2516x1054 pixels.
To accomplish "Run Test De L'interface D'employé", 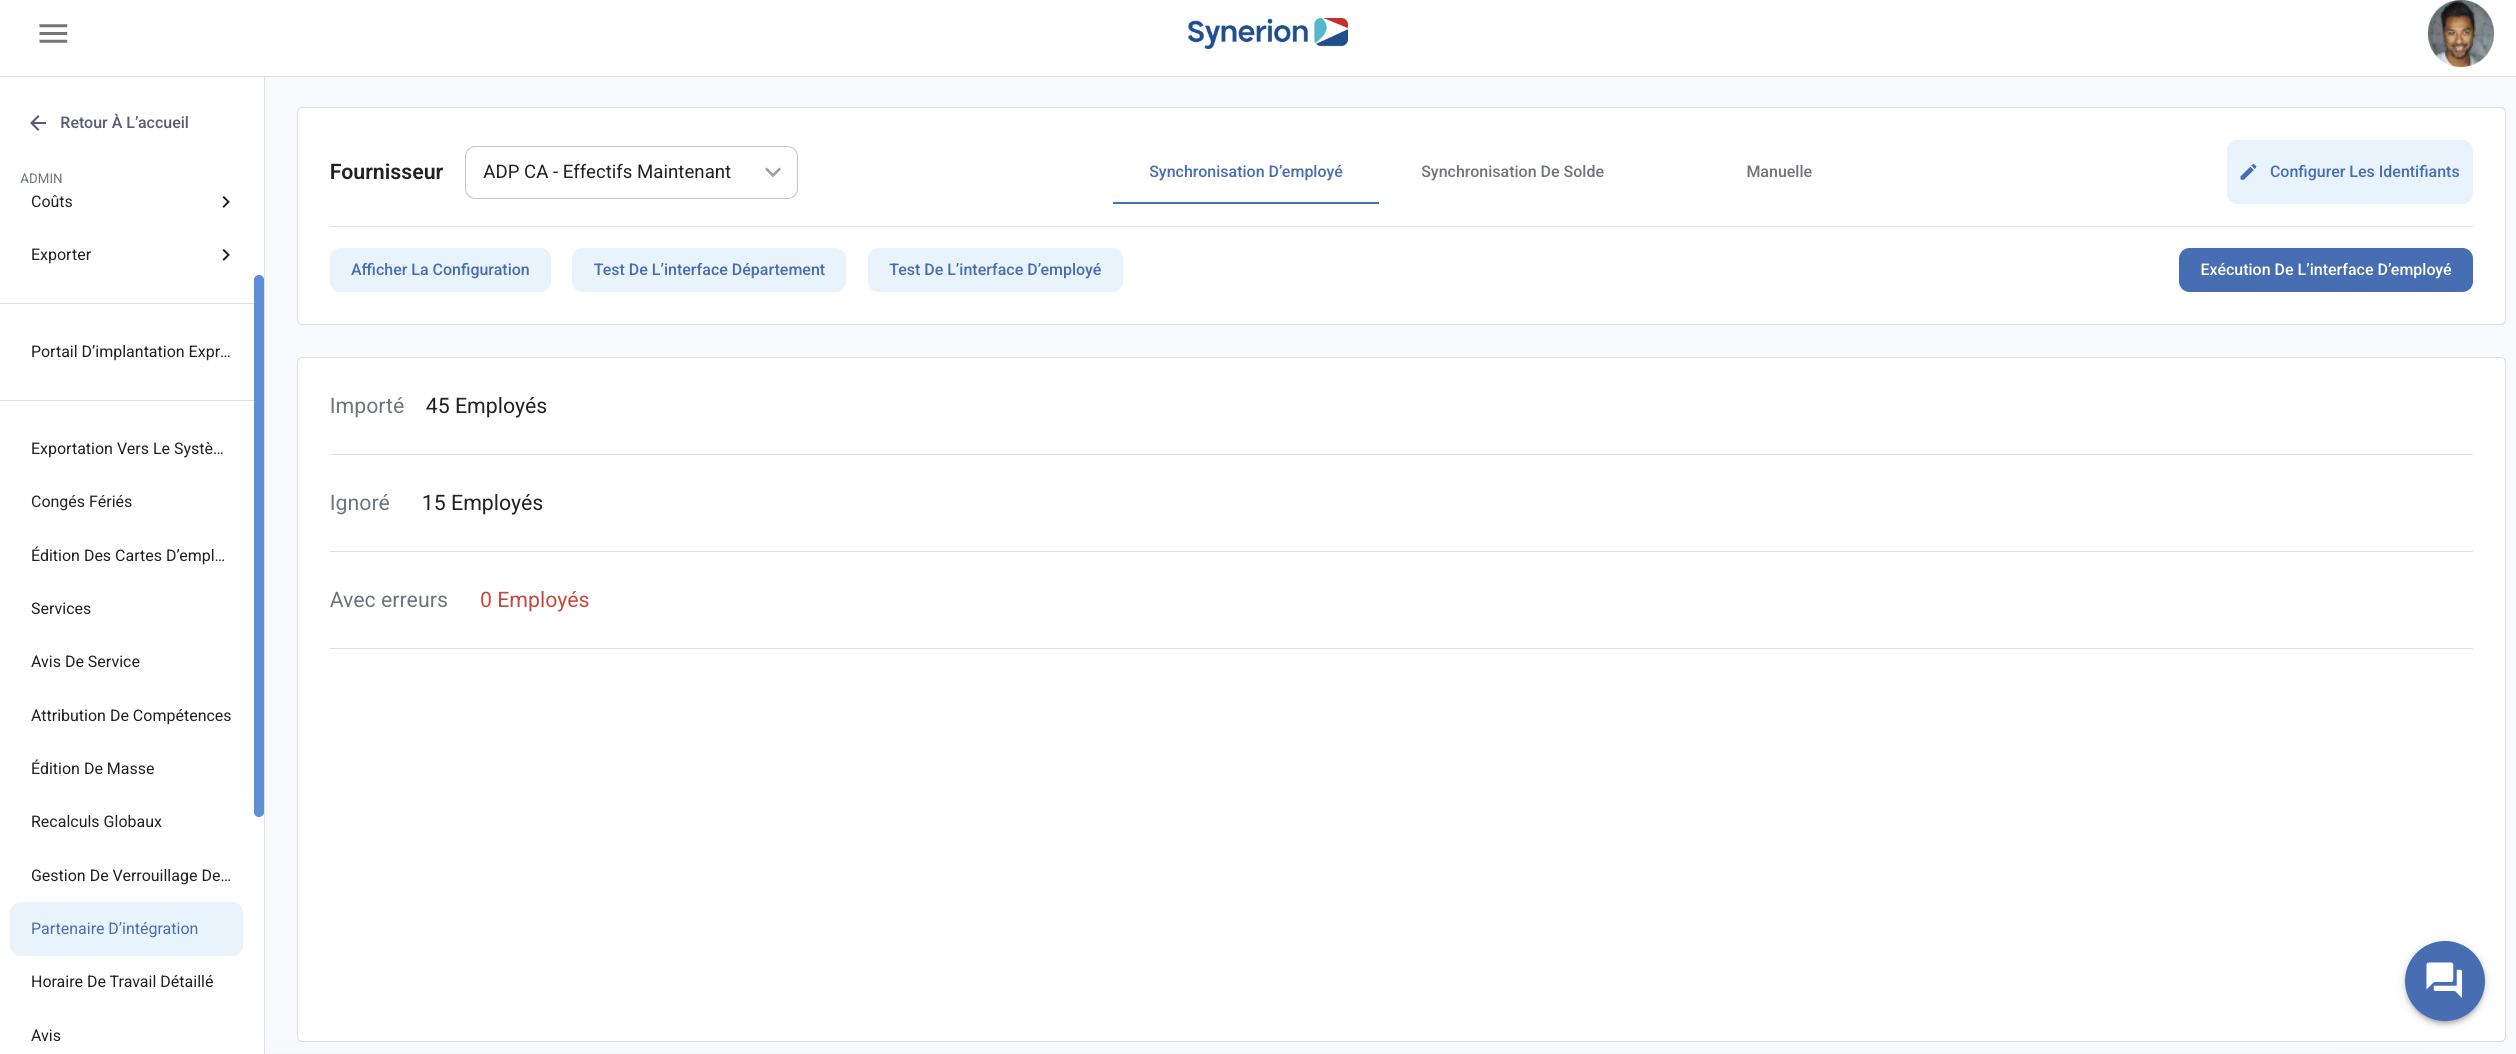I will click(x=995, y=270).
